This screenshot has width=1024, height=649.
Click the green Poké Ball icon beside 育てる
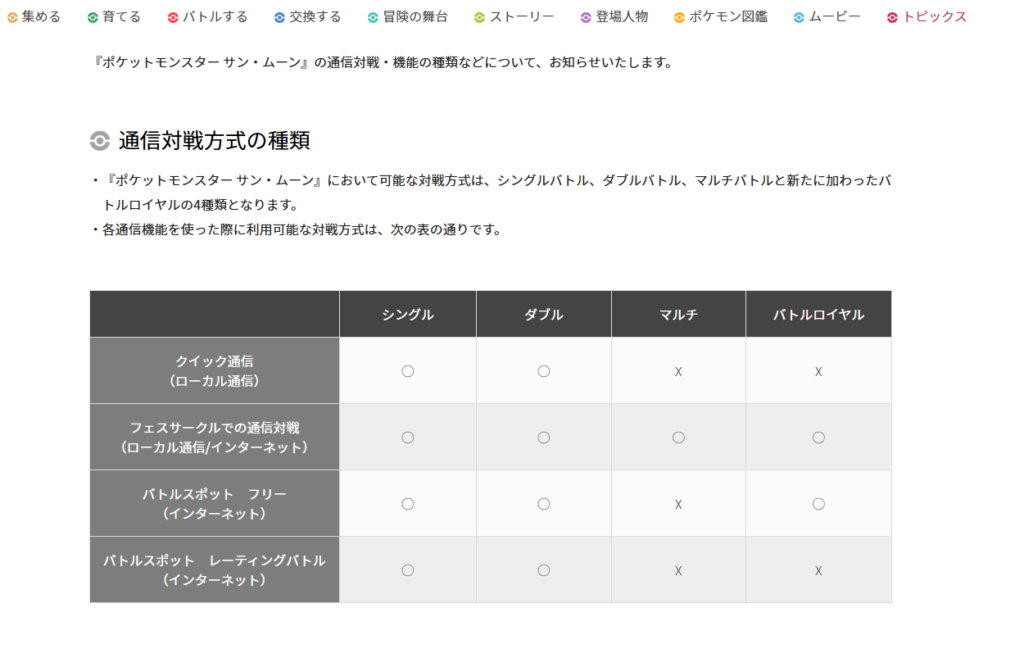click(x=93, y=17)
